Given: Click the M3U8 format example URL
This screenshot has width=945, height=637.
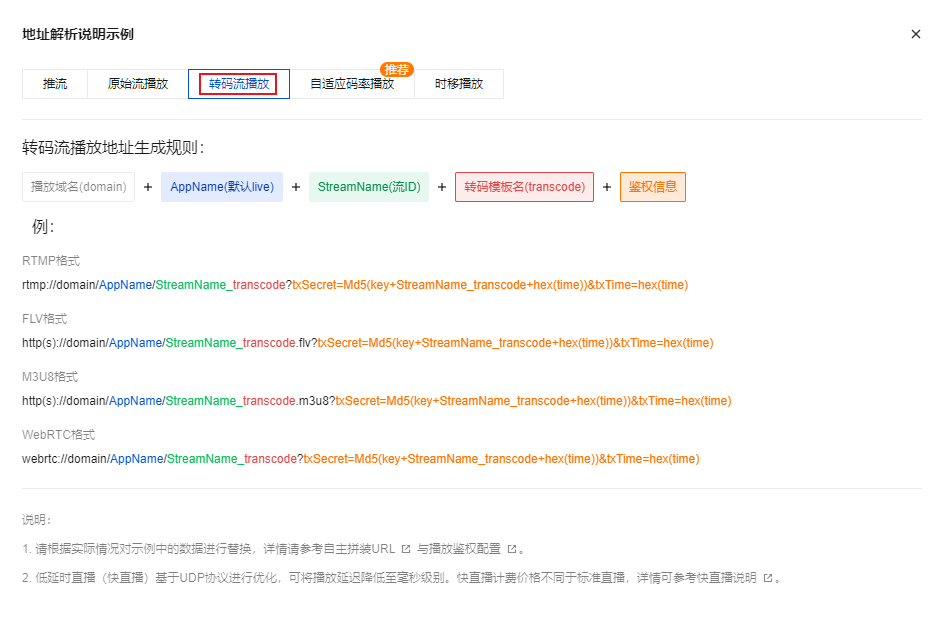Looking at the screenshot, I should point(376,401).
